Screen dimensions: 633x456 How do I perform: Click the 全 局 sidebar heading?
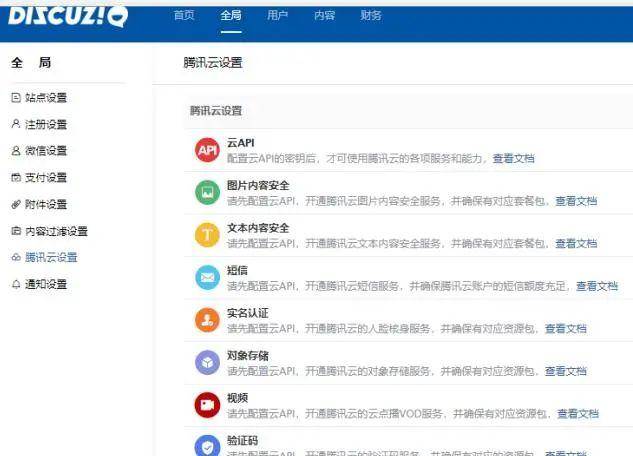click(x=31, y=63)
